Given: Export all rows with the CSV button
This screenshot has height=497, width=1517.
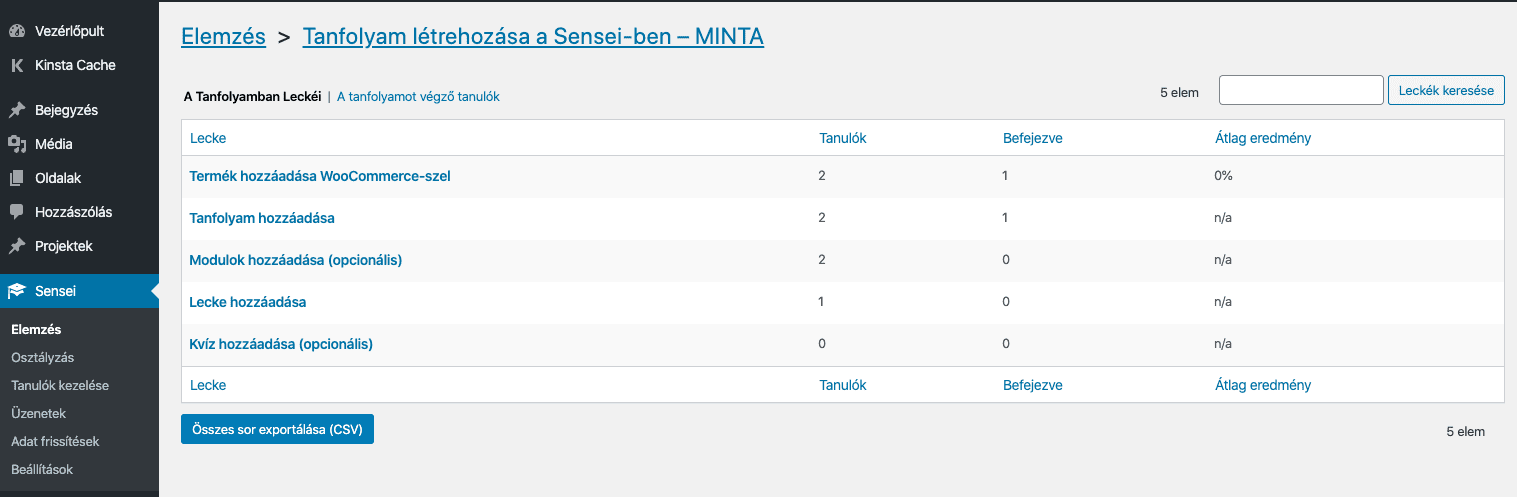Looking at the screenshot, I should pos(277,430).
